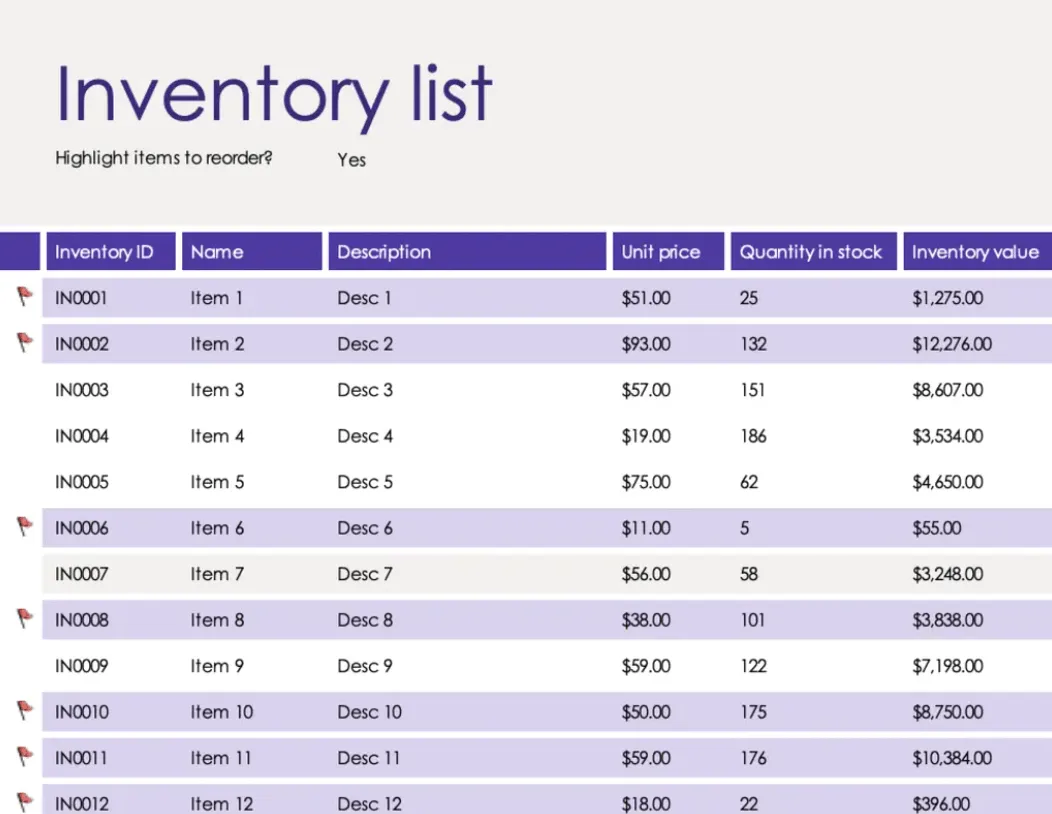Click the $7,198.00 inventory value cell
Screen dimensions: 1052x814
(x=947, y=666)
